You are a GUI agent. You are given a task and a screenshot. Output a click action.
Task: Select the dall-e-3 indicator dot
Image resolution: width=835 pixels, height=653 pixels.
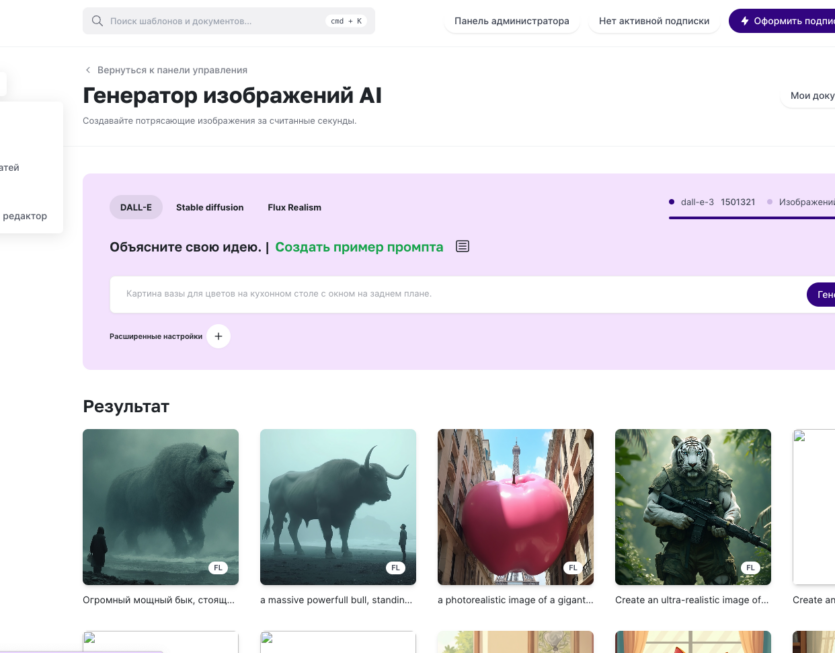pos(669,201)
